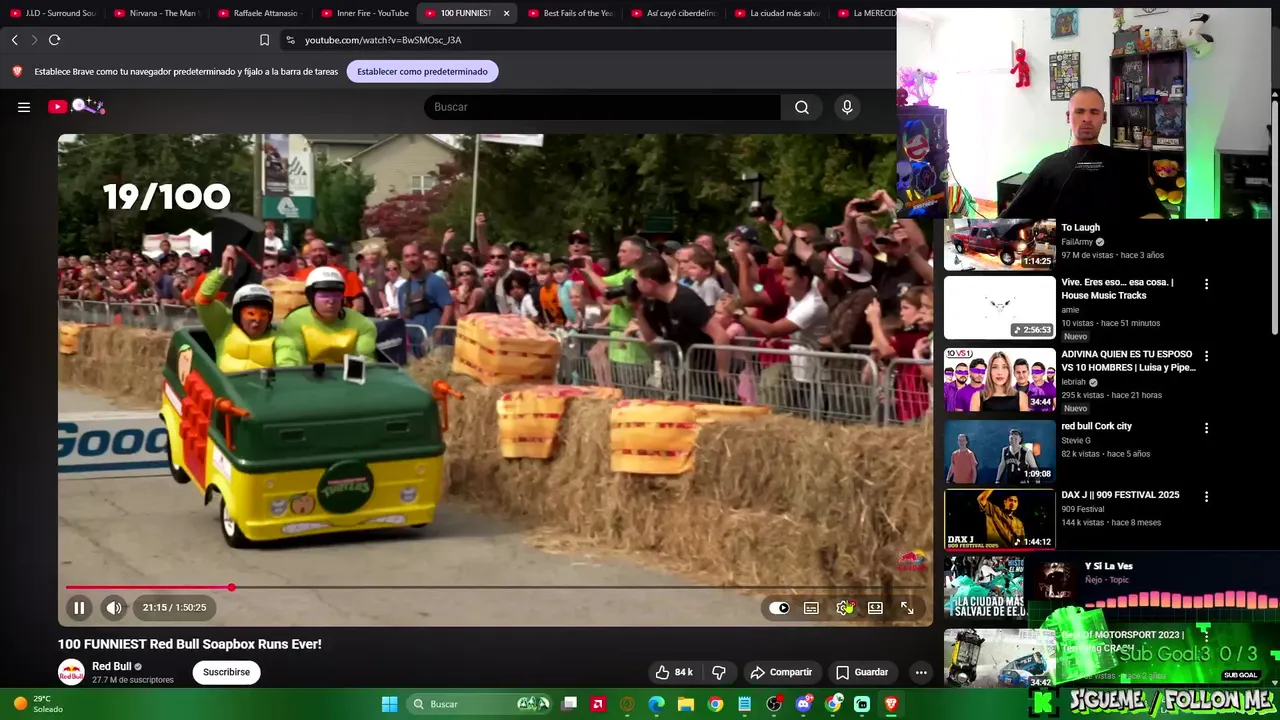Click the YouTube search field
Viewport: 1280px width, 720px height.
pyautogui.click(x=602, y=107)
